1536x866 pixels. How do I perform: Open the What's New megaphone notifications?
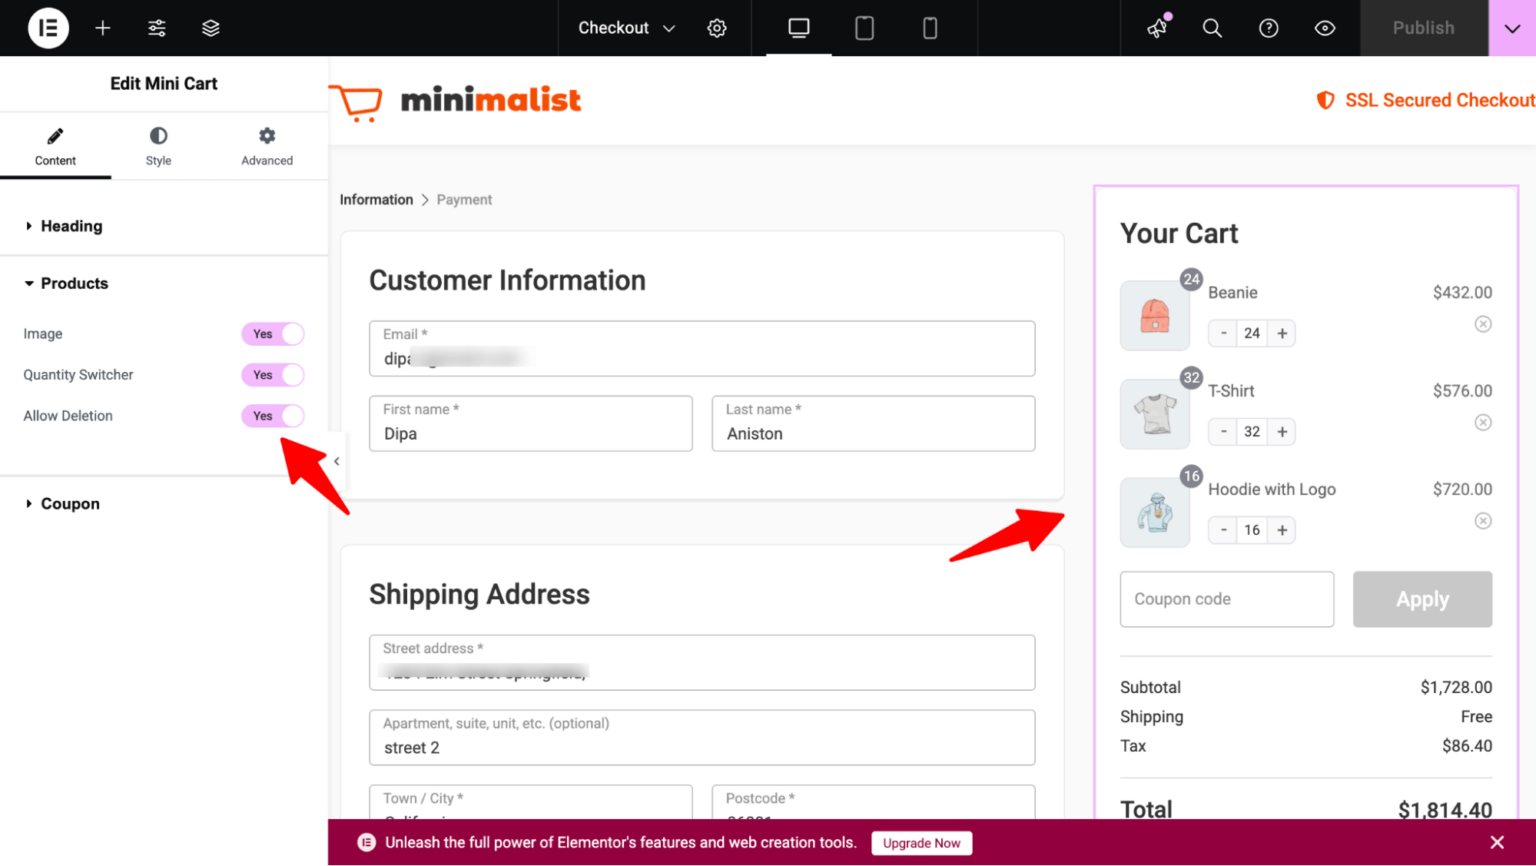[x=1156, y=28]
